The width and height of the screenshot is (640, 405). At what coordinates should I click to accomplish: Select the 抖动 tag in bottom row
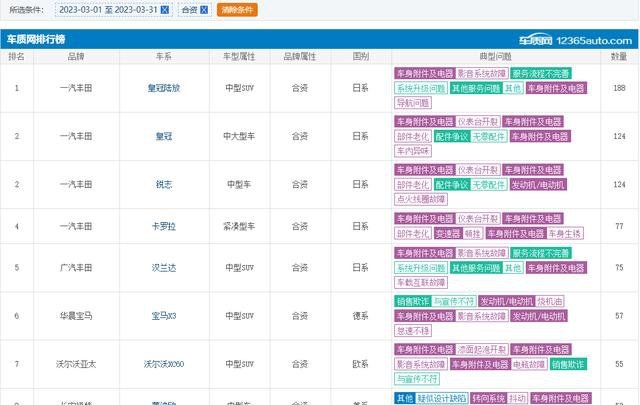[517, 398]
